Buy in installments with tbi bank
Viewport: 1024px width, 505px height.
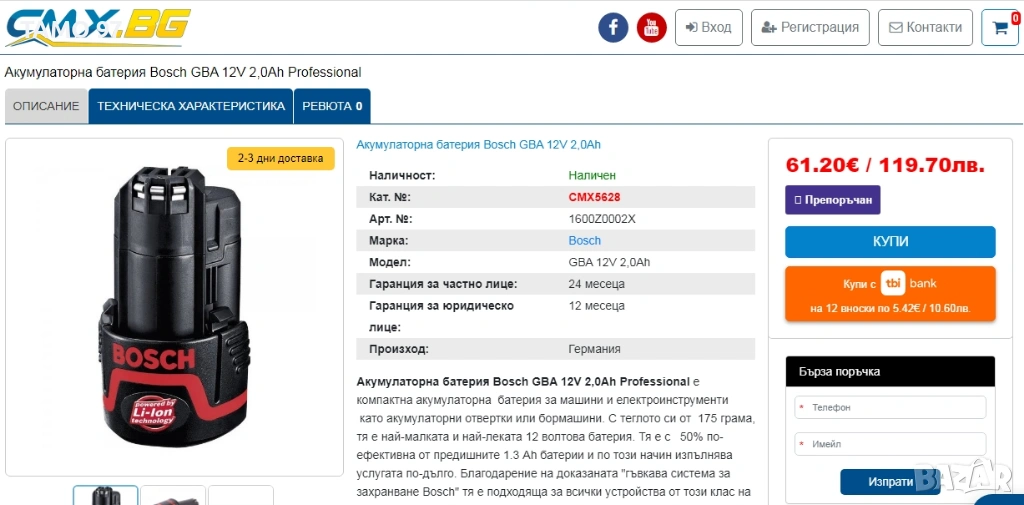tap(890, 293)
